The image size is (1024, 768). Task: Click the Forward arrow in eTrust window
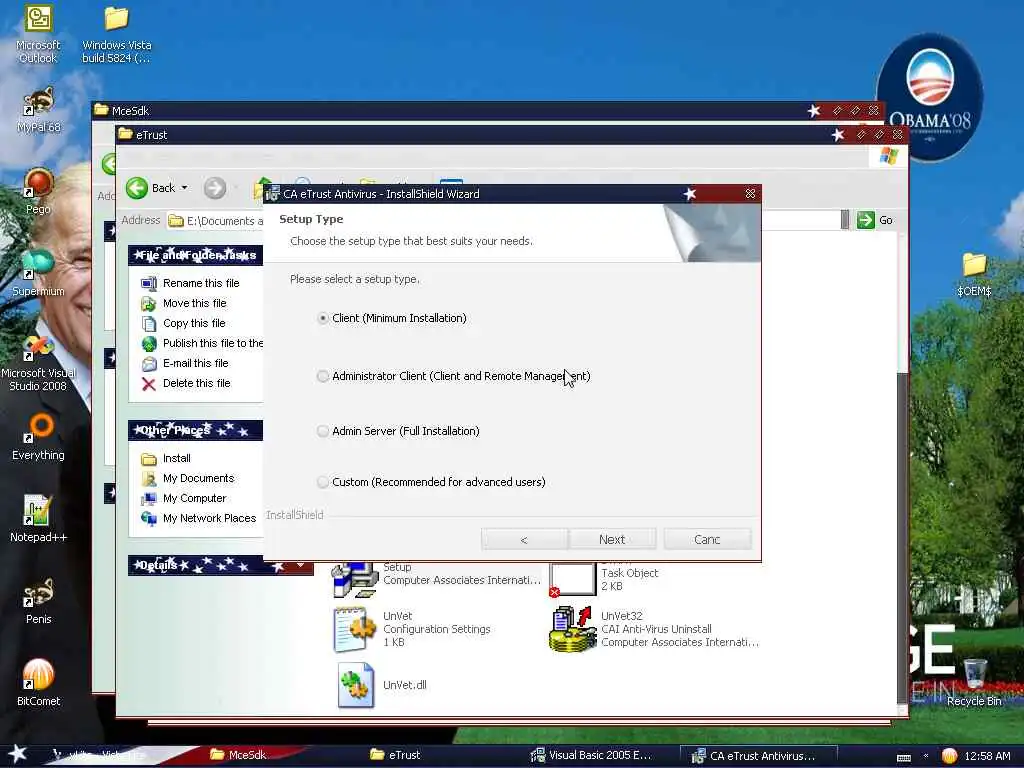pyautogui.click(x=214, y=188)
